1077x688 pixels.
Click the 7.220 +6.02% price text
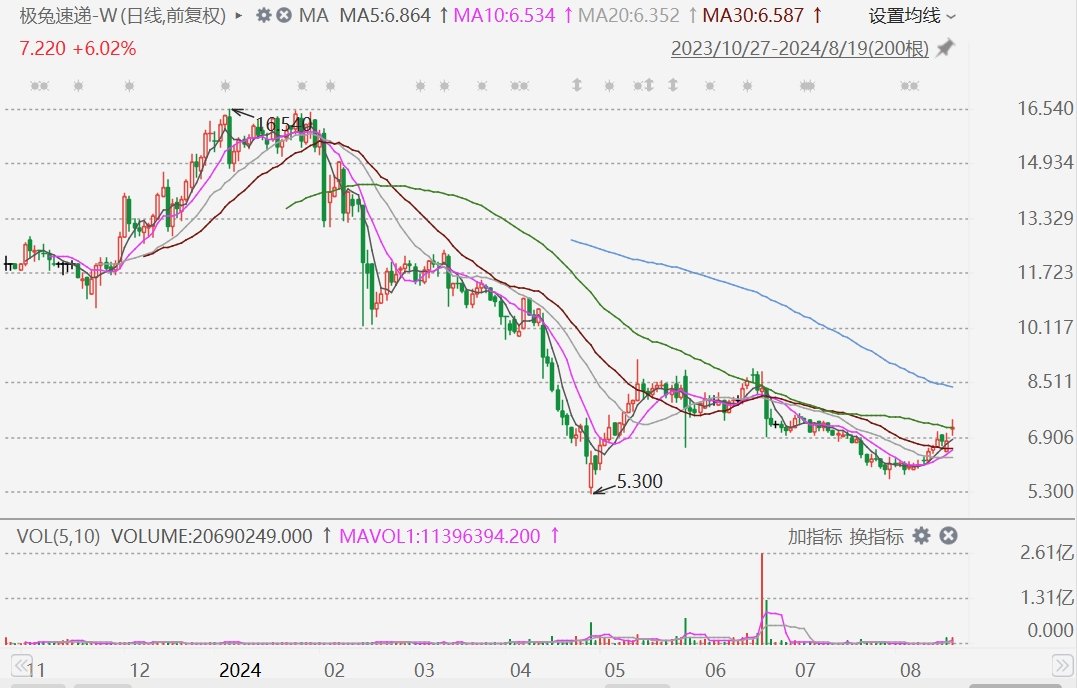pyautogui.click(x=78, y=49)
